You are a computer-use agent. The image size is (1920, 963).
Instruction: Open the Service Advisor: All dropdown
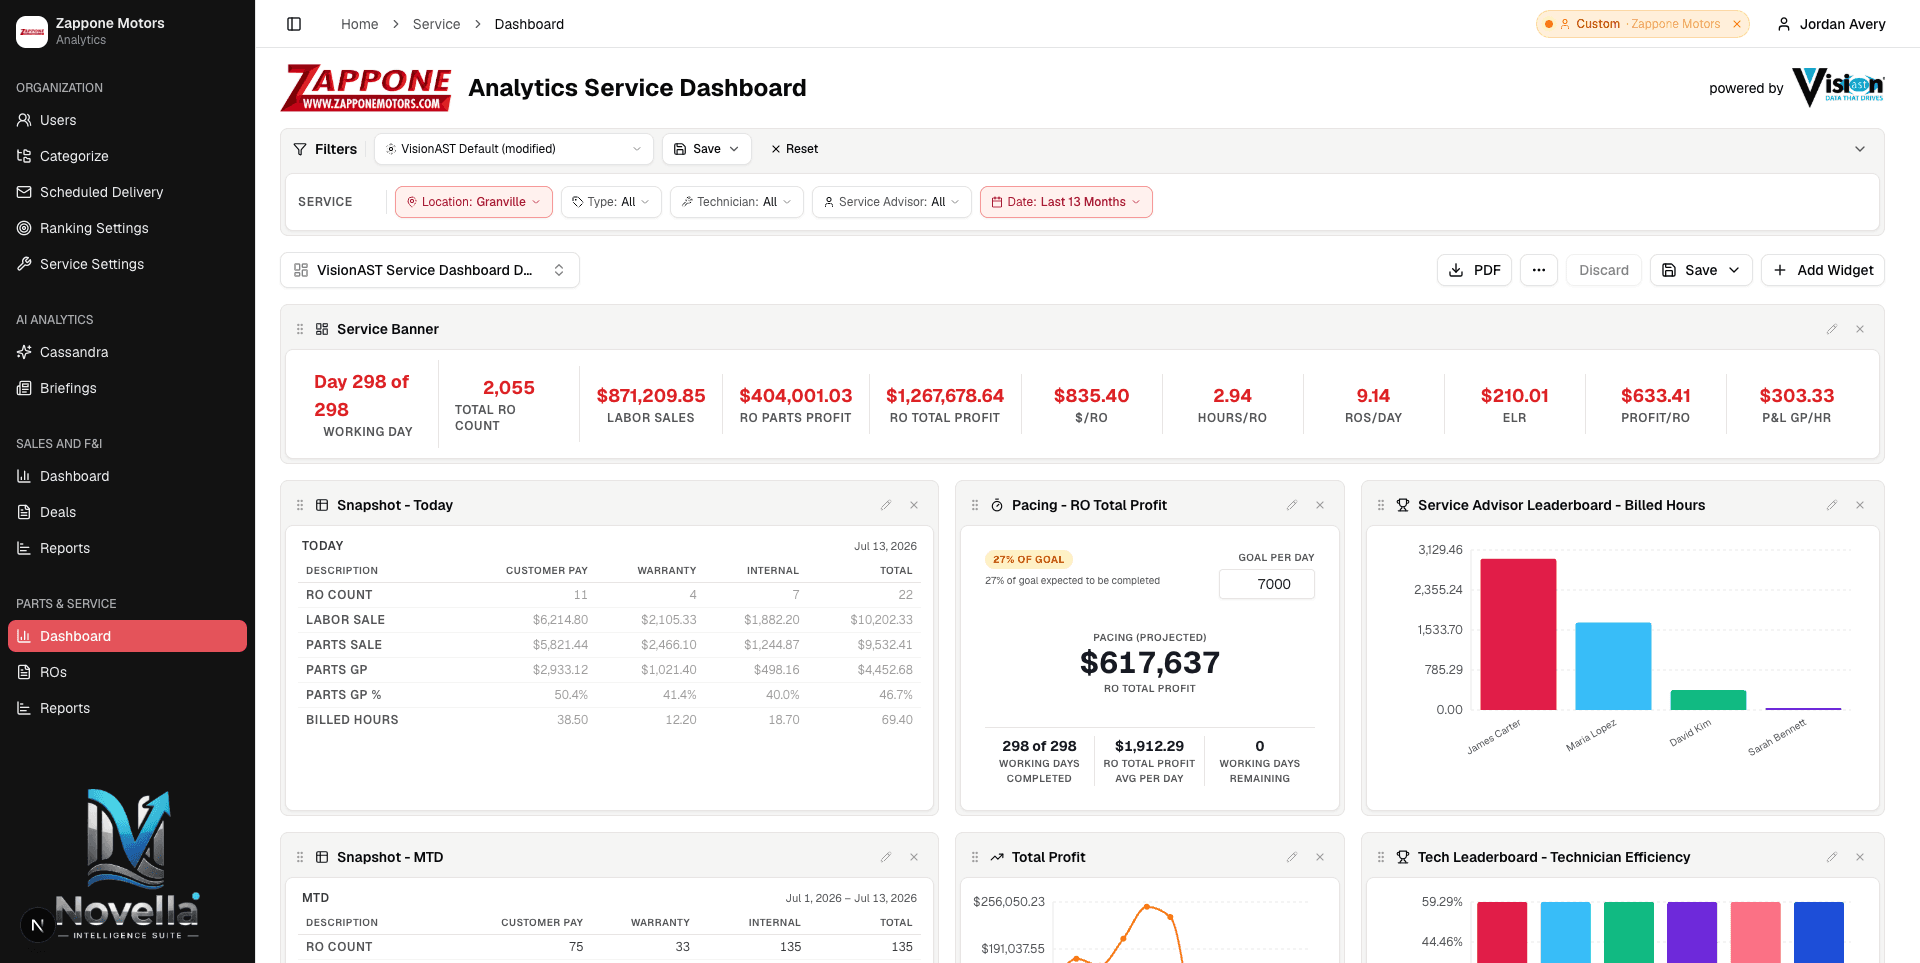[892, 202]
